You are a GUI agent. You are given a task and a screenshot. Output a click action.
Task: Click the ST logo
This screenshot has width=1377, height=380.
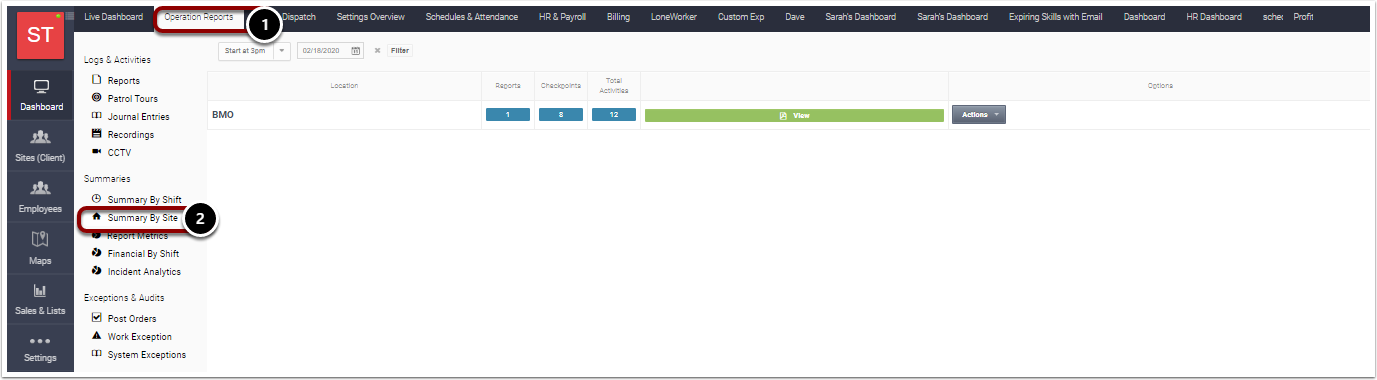click(41, 35)
